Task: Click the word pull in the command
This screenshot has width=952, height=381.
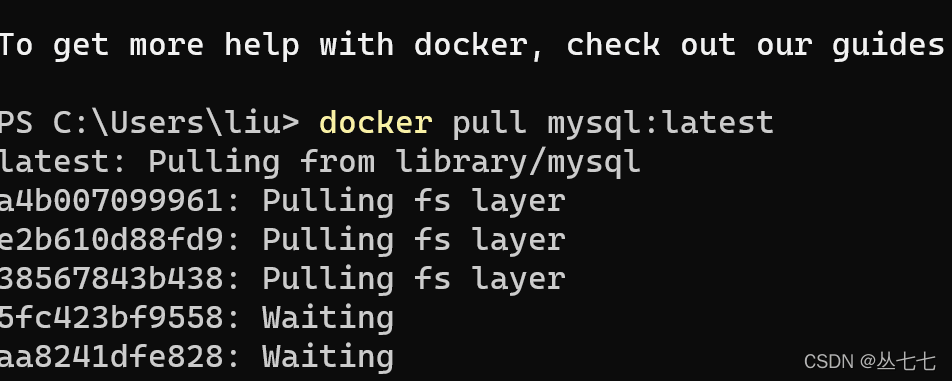Action: coord(489,125)
